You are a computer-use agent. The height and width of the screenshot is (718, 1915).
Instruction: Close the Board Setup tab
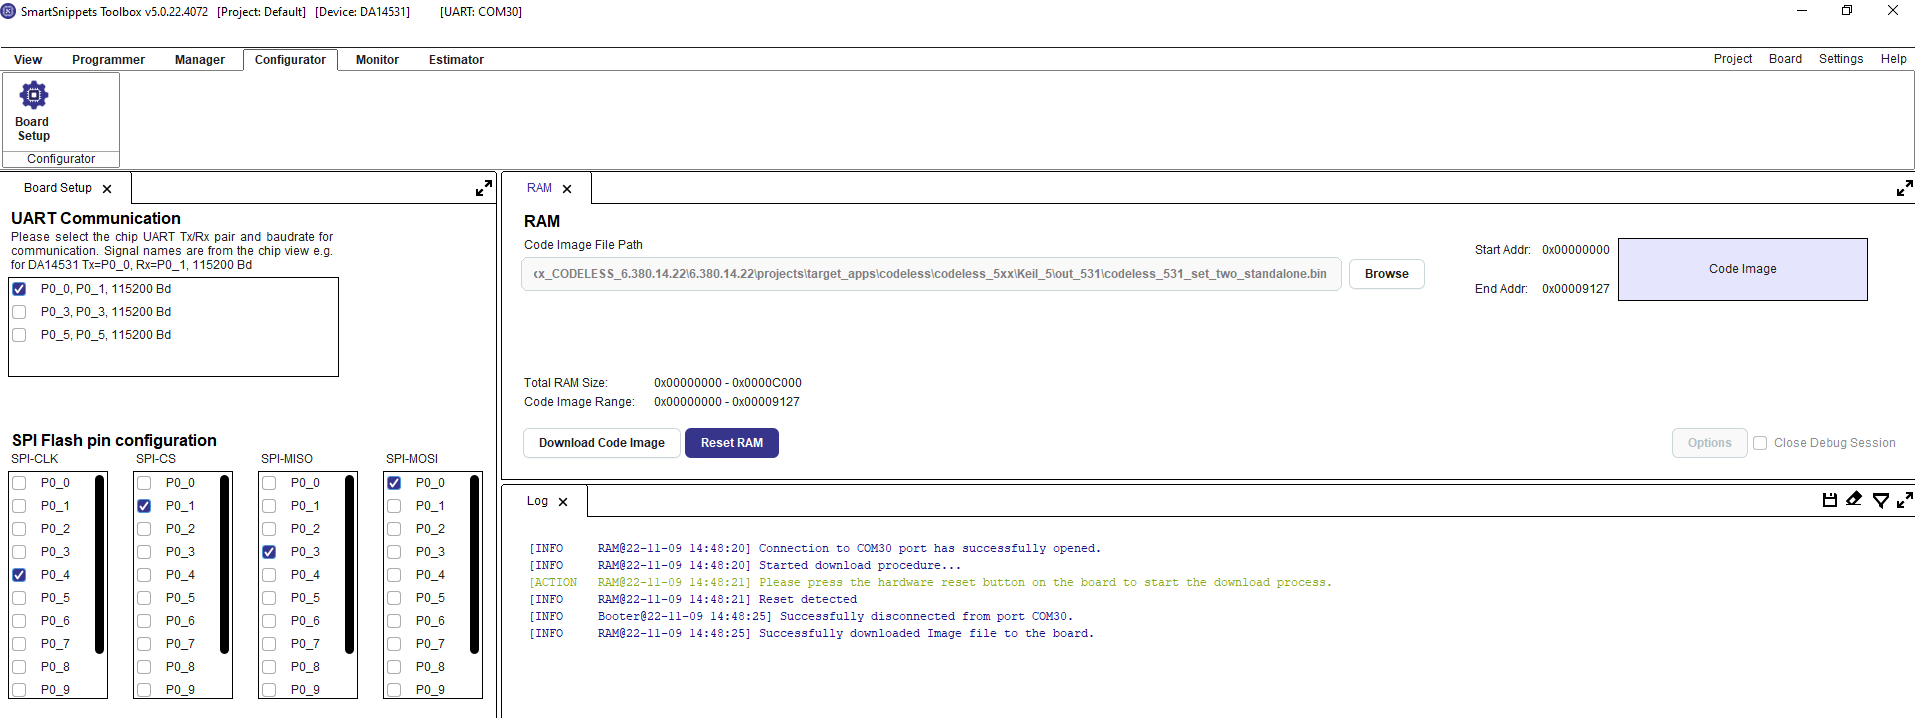[107, 189]
